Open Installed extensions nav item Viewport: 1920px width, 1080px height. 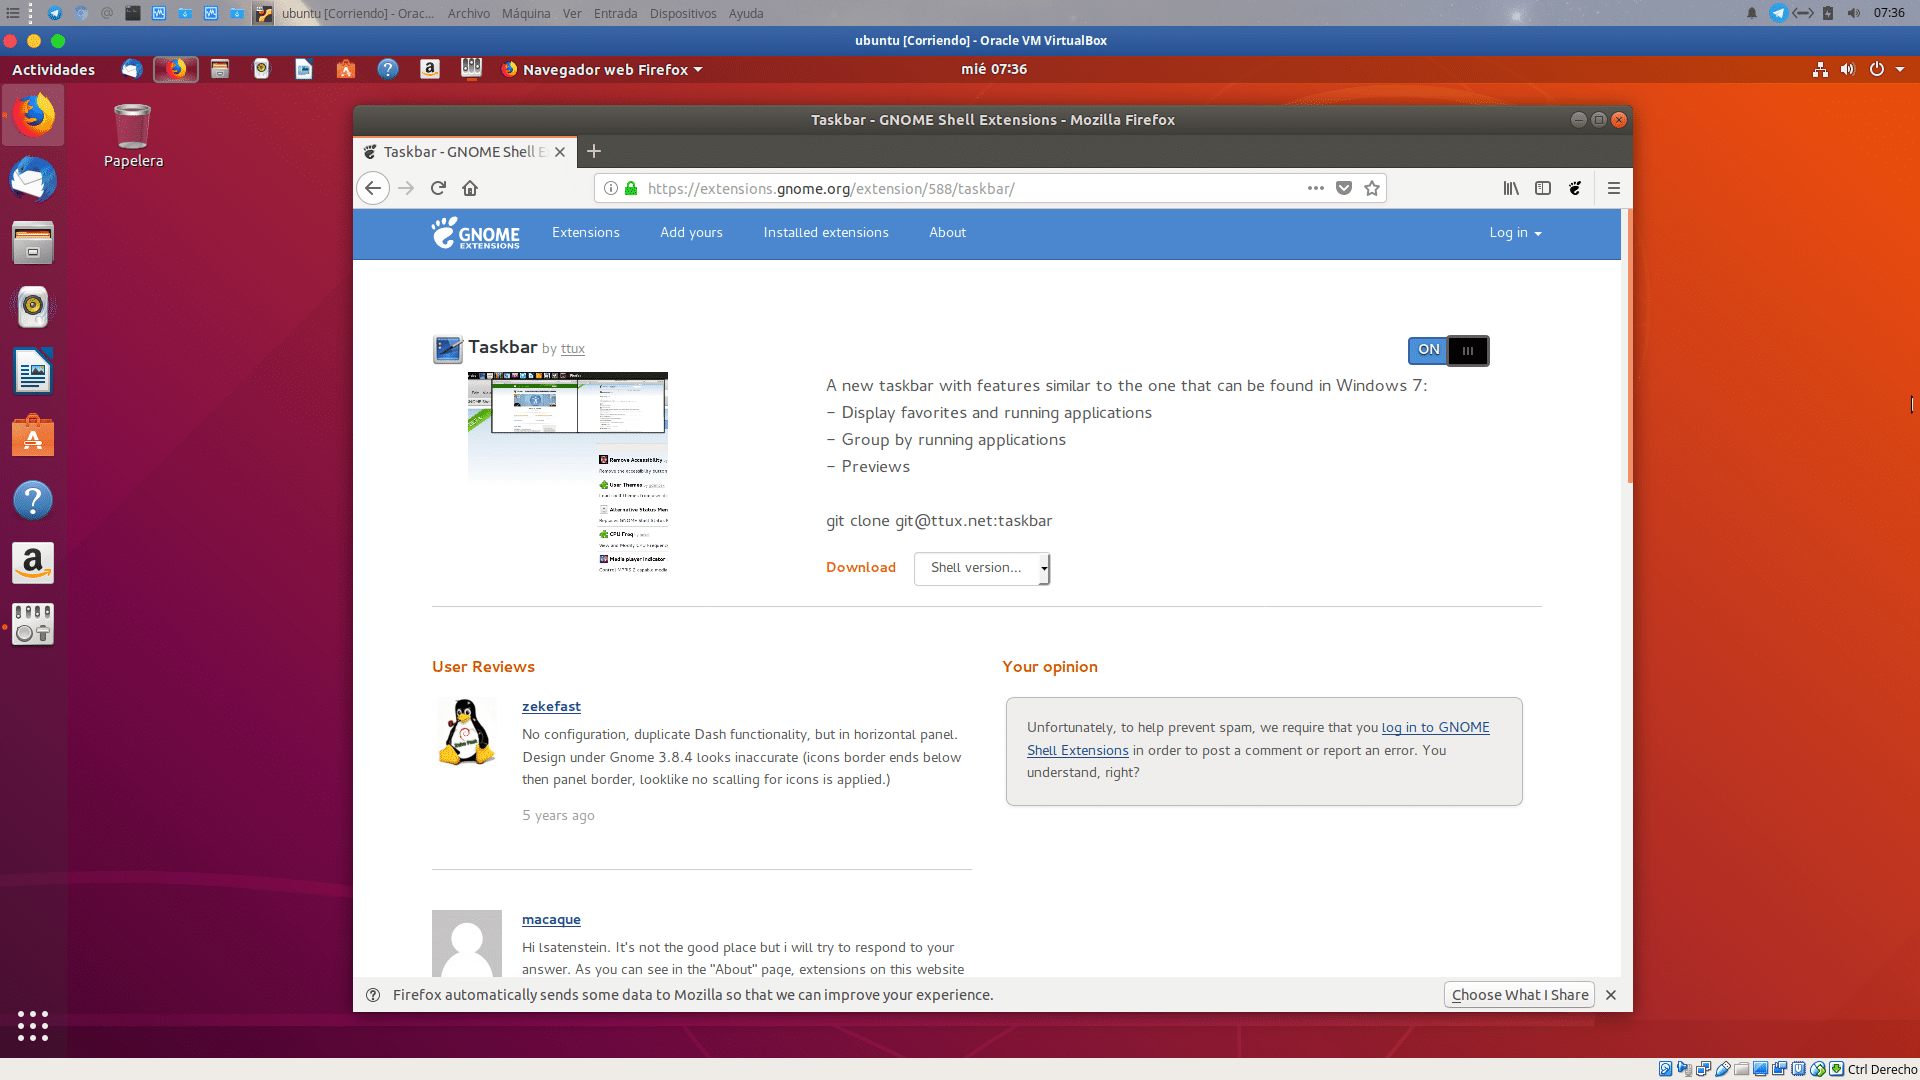coord(826,233)
